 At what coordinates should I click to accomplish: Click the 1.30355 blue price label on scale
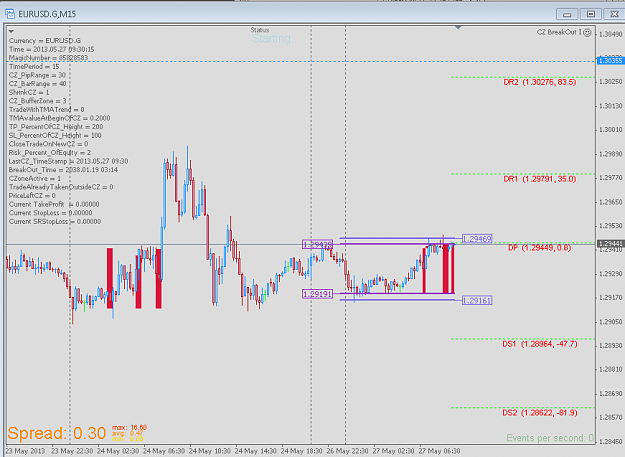(x=610, y=61)
